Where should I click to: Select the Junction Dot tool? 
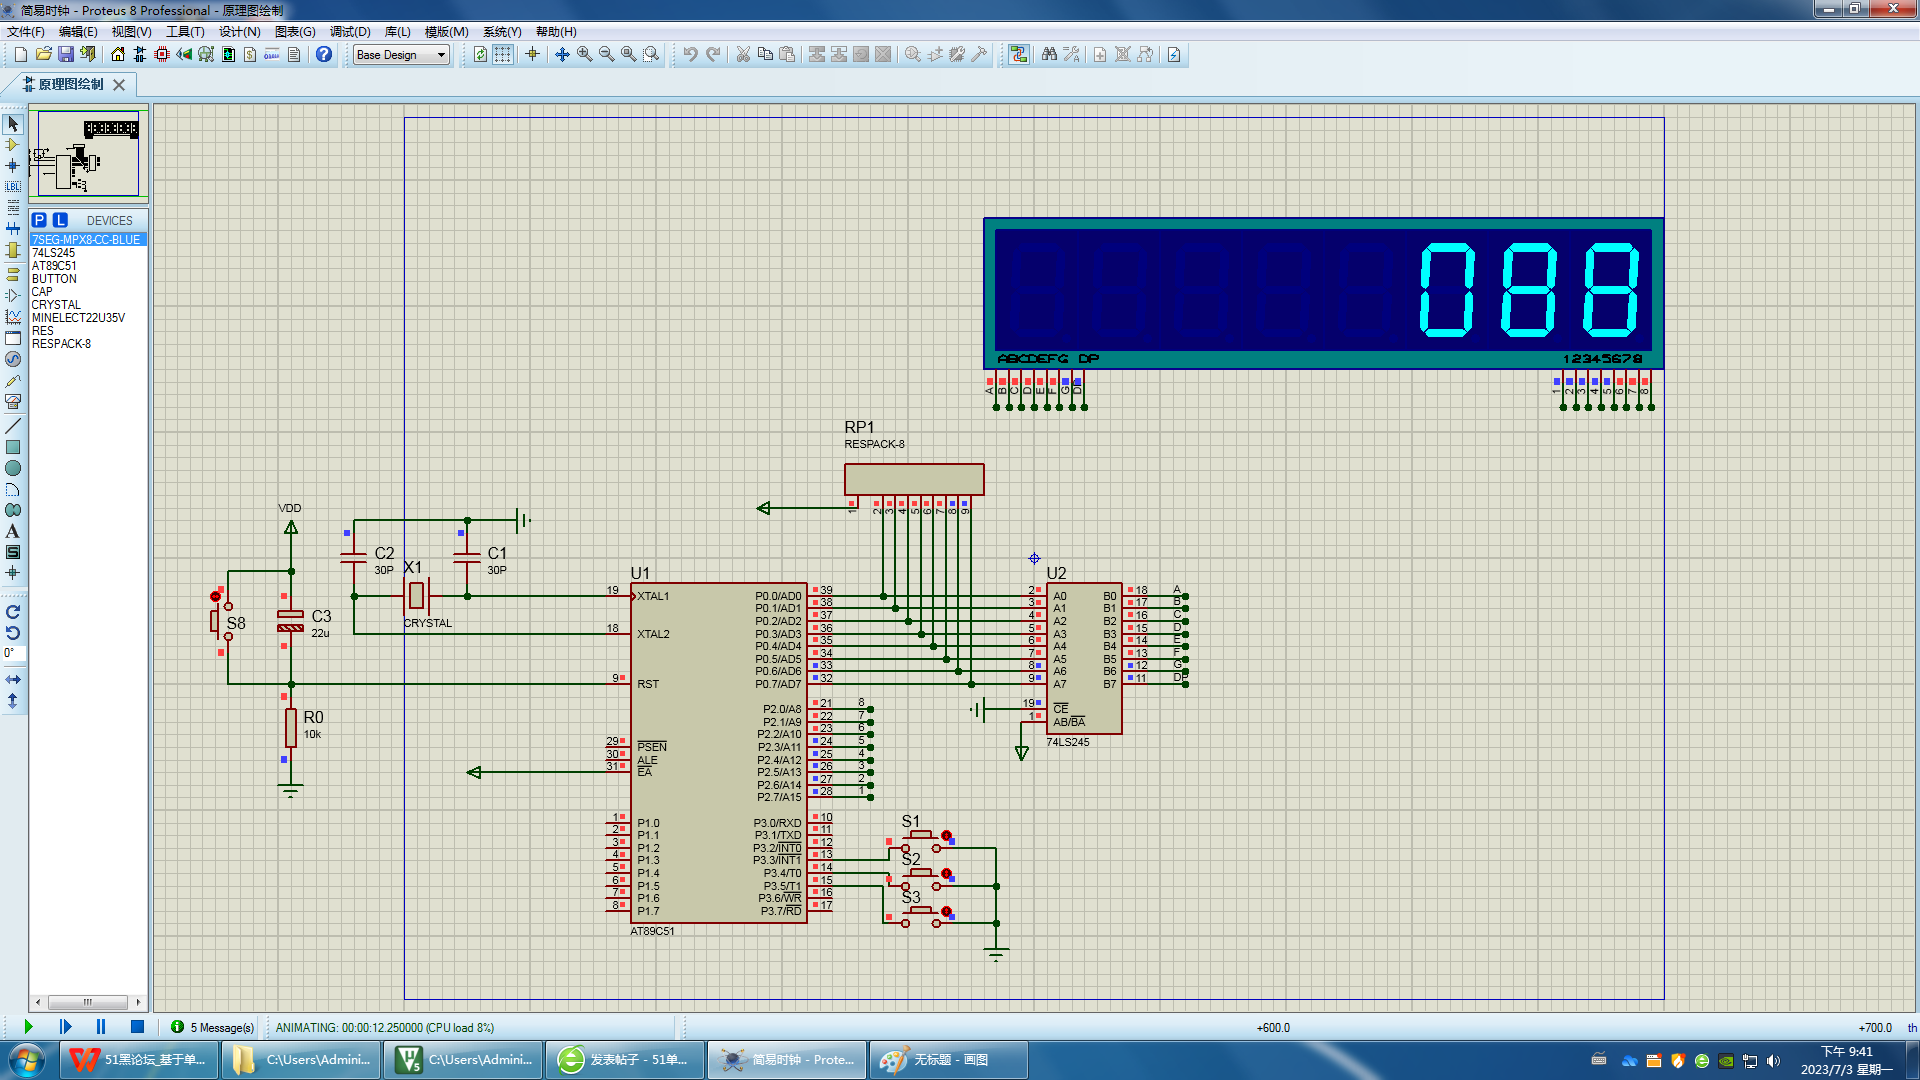pos(13,166)
